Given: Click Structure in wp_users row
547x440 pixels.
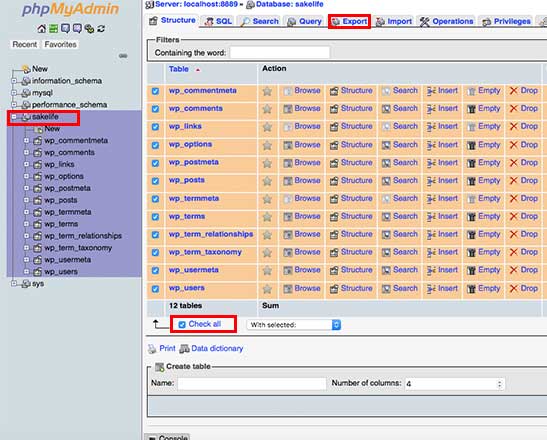Looking at the screenshot, I should (351, 288).
